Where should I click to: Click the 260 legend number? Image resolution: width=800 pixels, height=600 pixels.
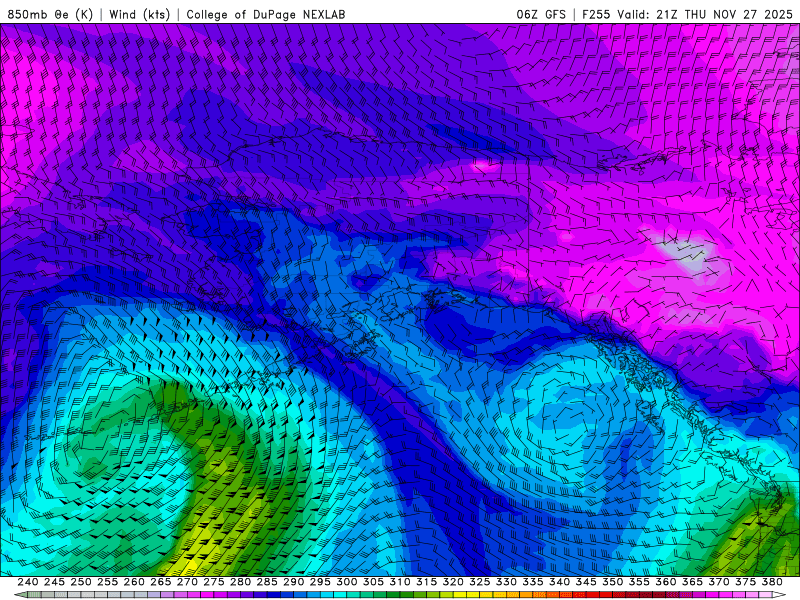(134, 582)
